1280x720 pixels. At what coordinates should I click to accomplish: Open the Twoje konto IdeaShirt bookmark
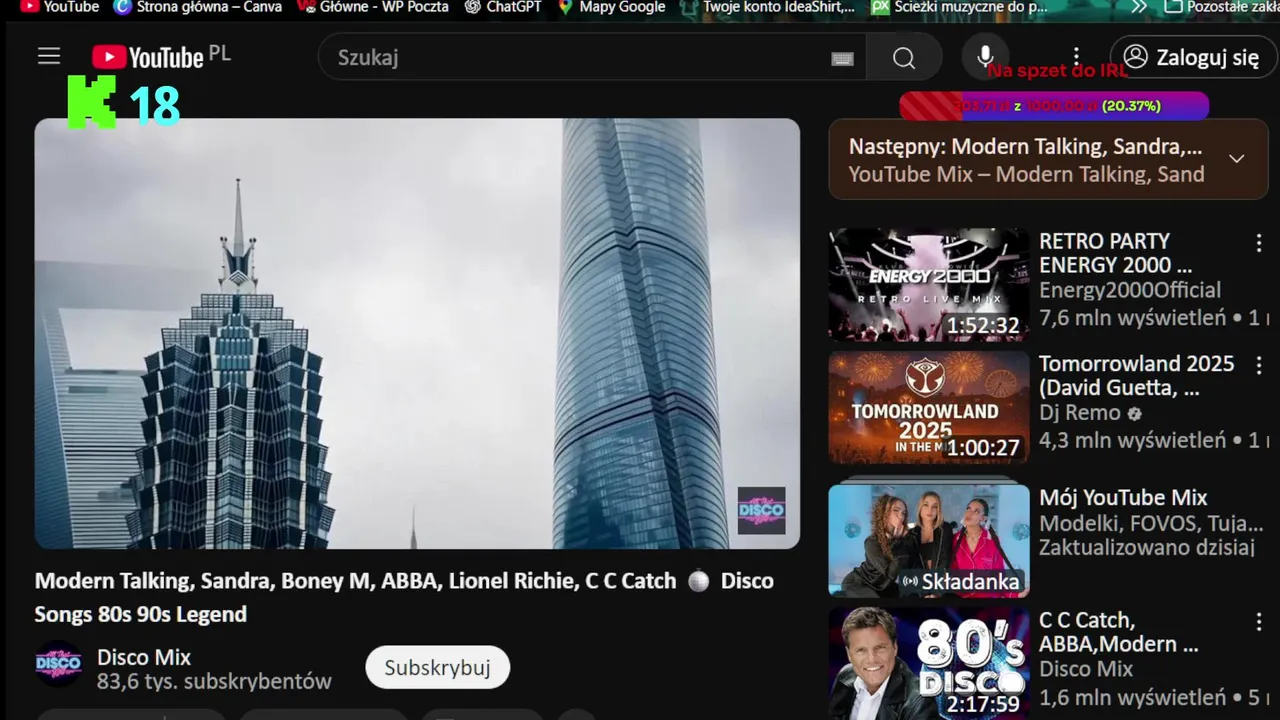point(768,7)
